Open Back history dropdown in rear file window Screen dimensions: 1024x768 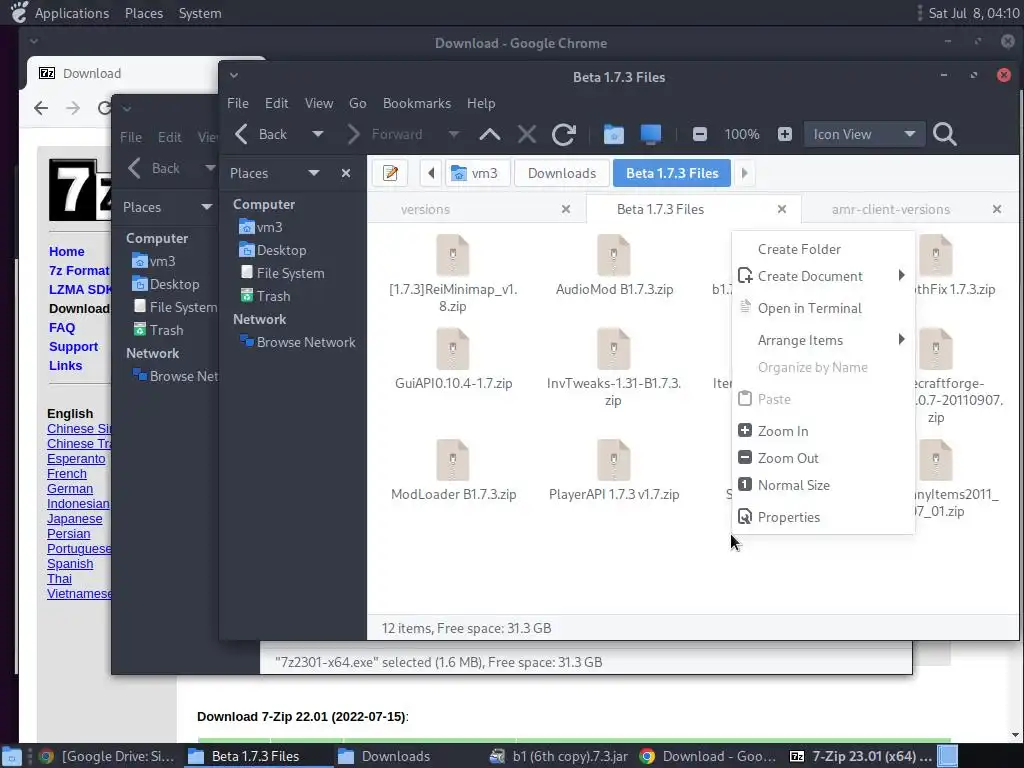coord(210,168)
